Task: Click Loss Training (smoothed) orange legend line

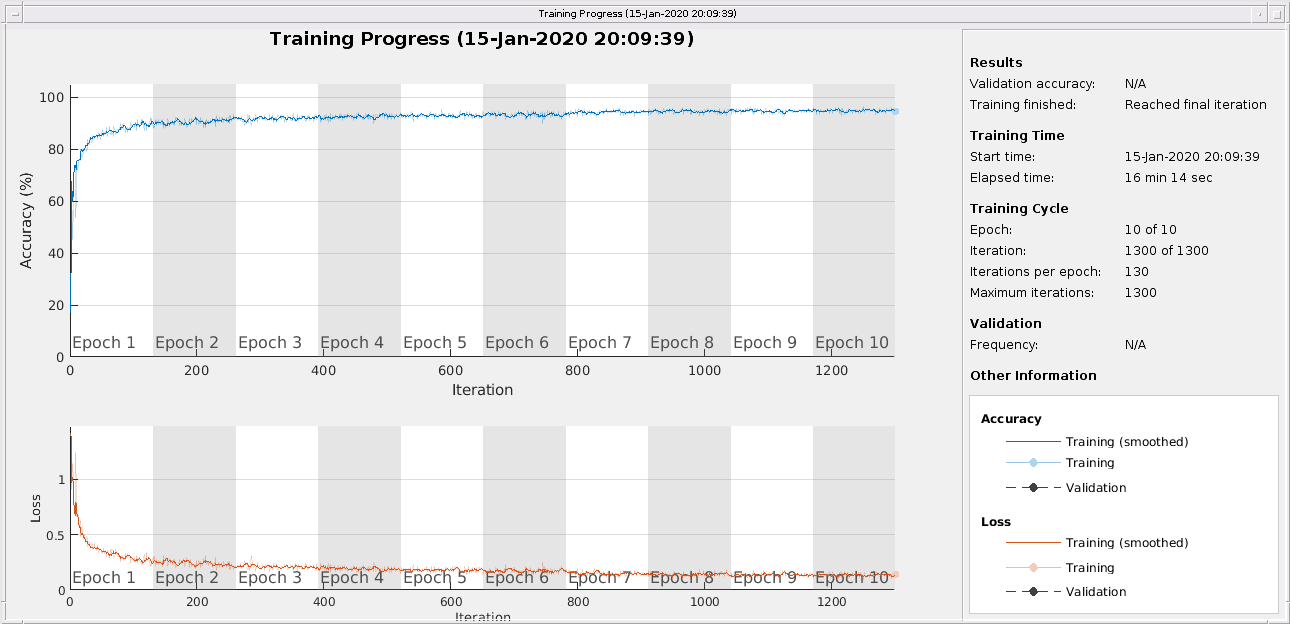Action: [x=1033, y=543]
